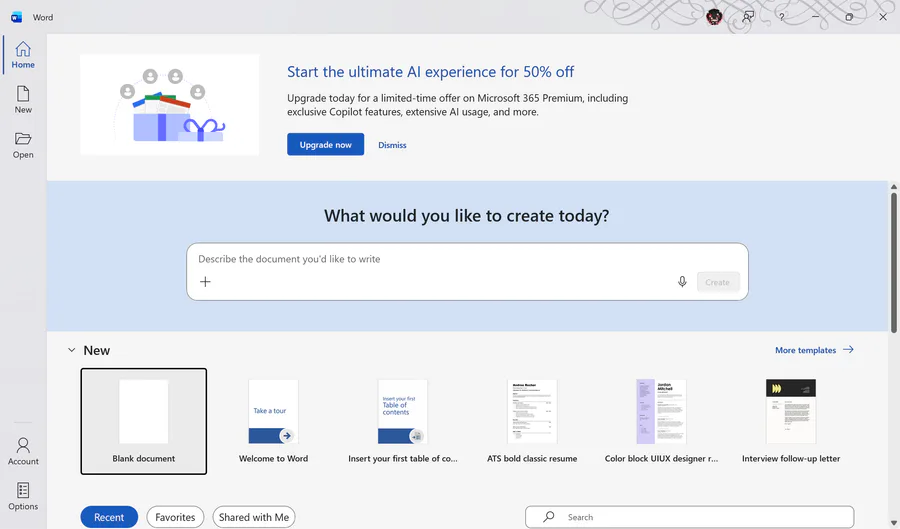The width and height of the screenshot is (900, 529).
Task: Activate the microphone dictation icon
Action: pos(682,282)
